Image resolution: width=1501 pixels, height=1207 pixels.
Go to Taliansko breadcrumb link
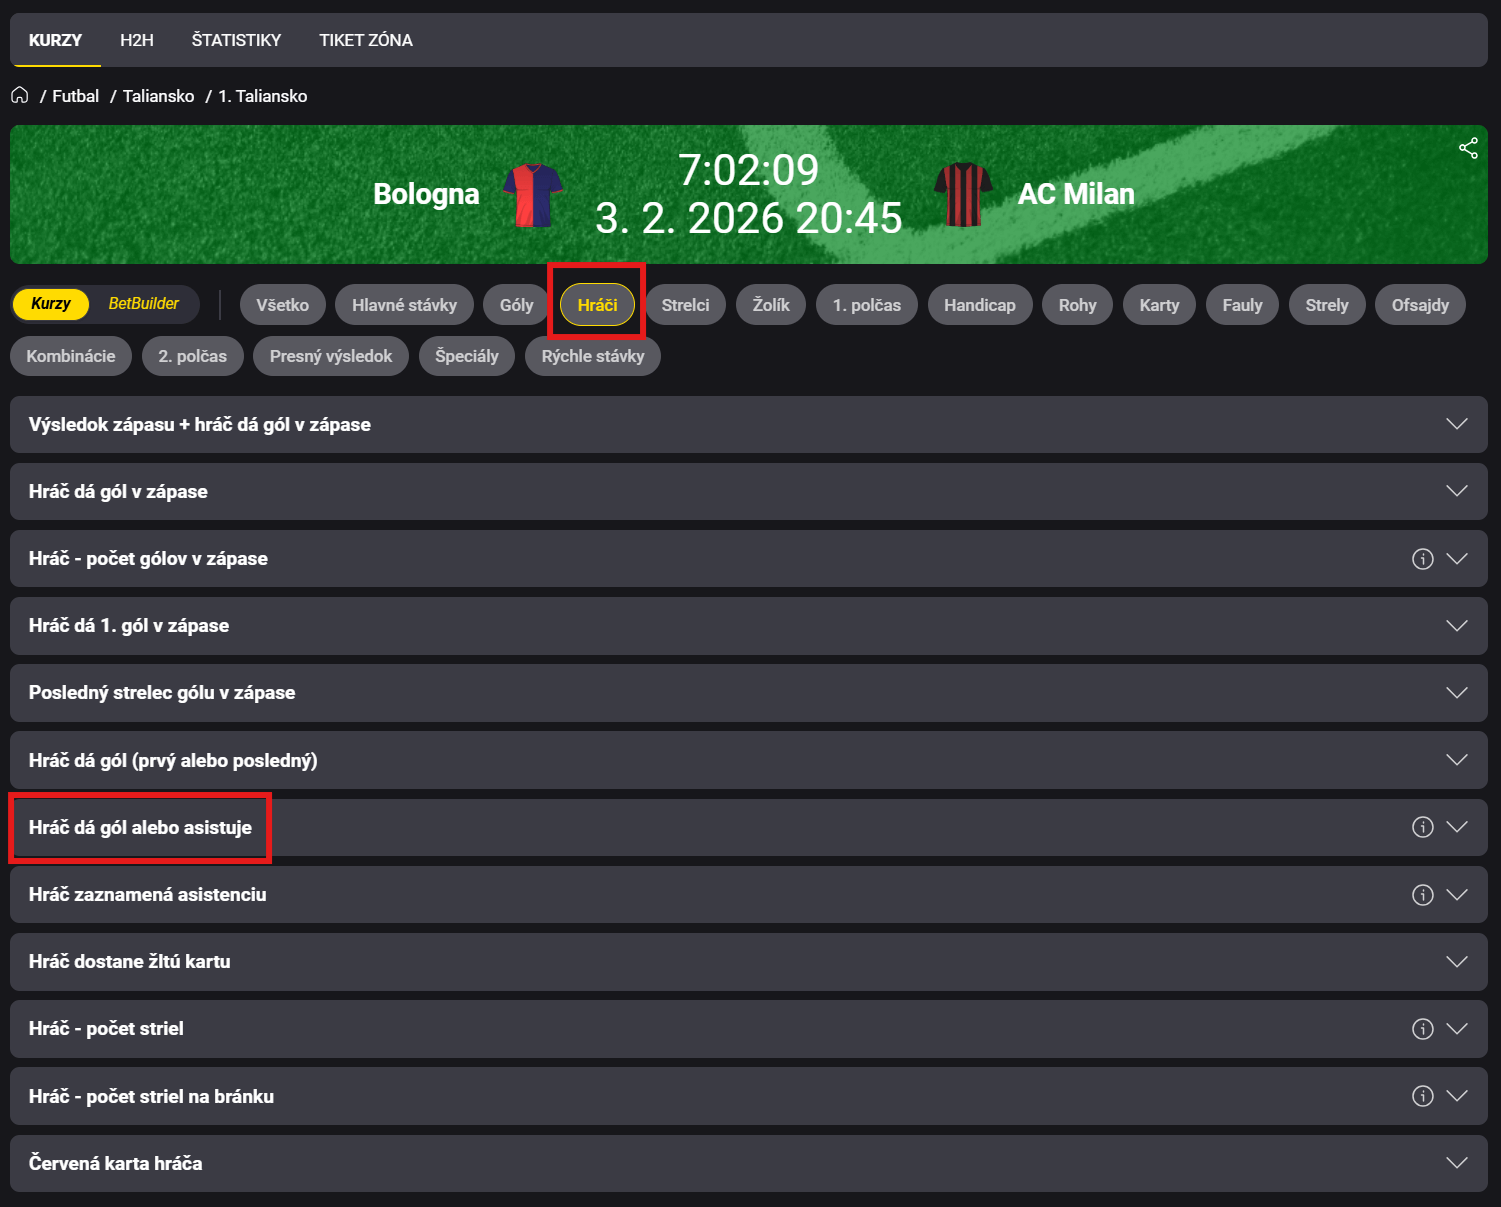coord(158,96)
